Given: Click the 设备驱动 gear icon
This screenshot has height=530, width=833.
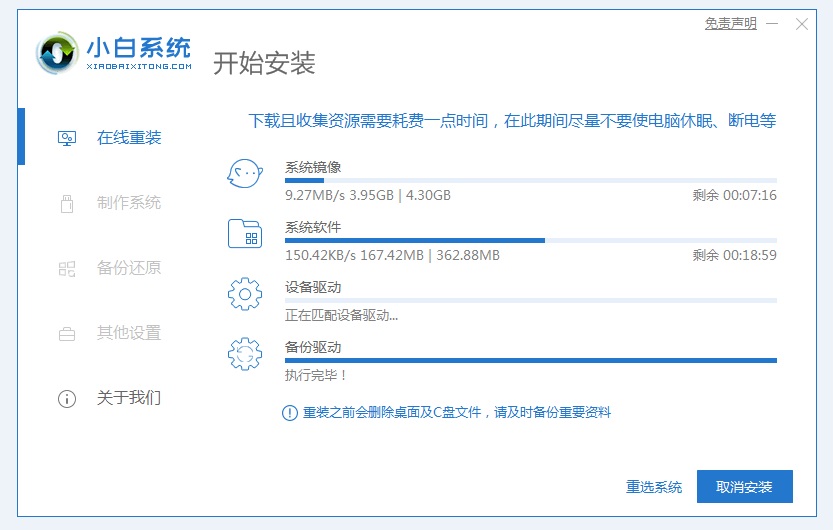Looking at the screenshot, I should [245, 295].
